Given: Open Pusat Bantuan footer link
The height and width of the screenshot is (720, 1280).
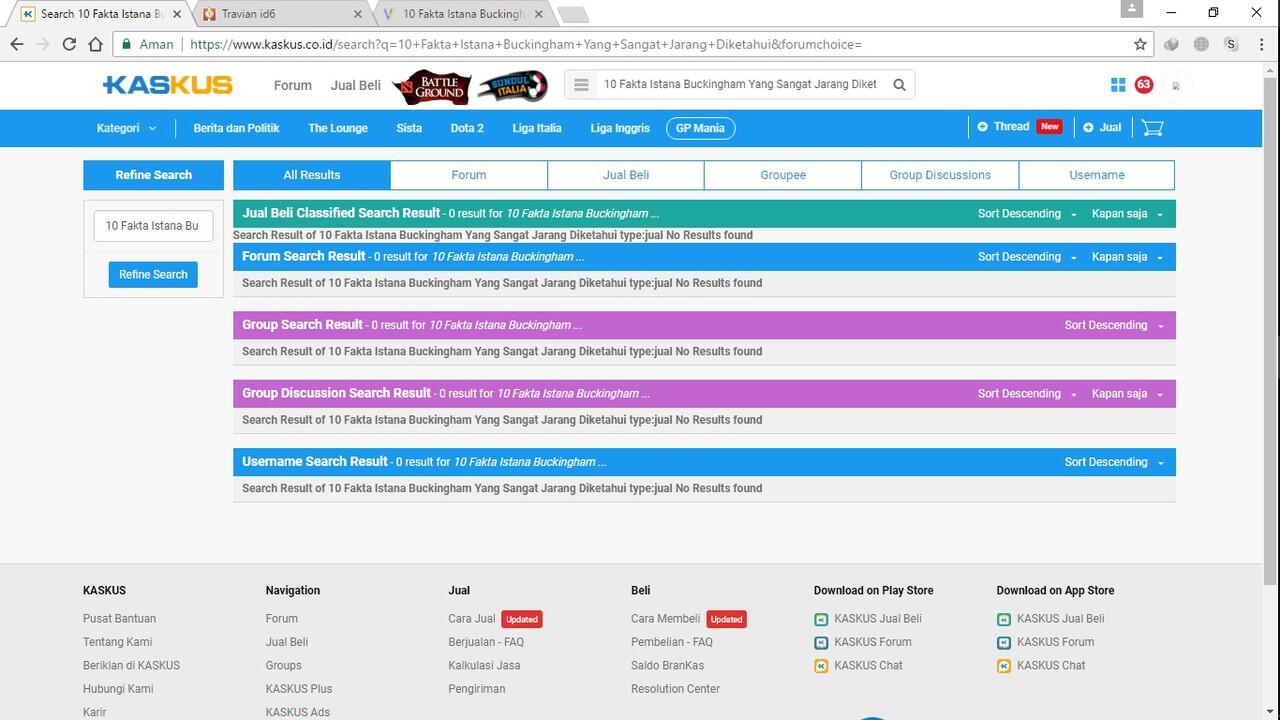Looking at the screenshot, I should click(119, 619).
